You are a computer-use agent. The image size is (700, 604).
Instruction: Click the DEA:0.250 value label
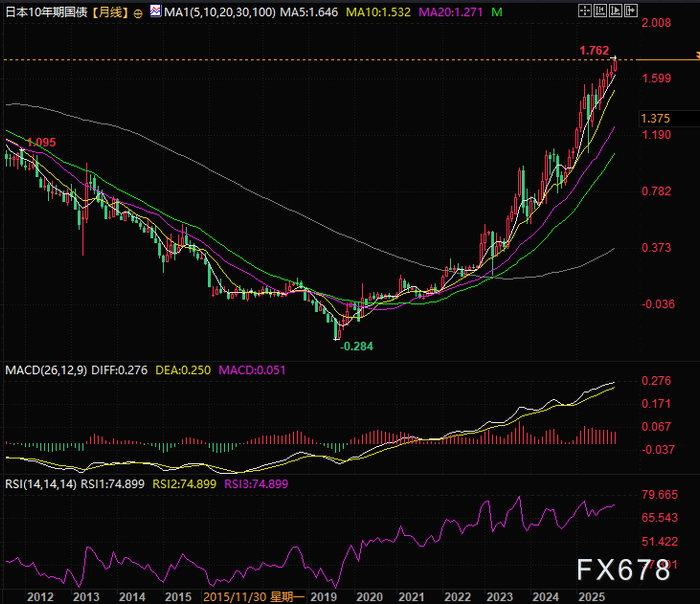(x=183, y=370)
